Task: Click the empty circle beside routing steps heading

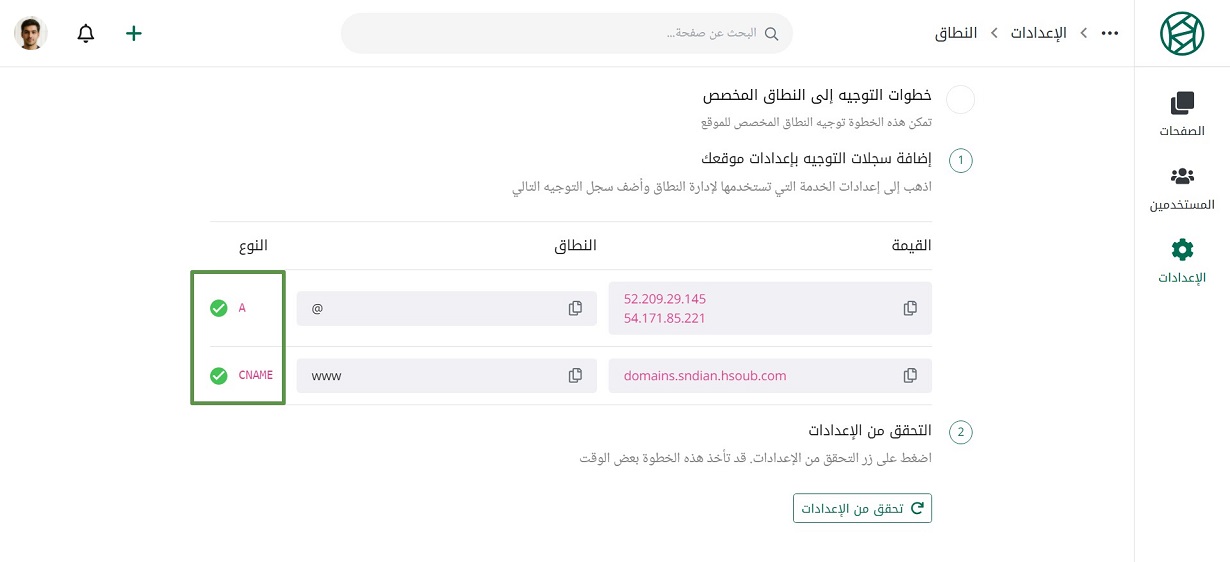Action: [960, 100]
